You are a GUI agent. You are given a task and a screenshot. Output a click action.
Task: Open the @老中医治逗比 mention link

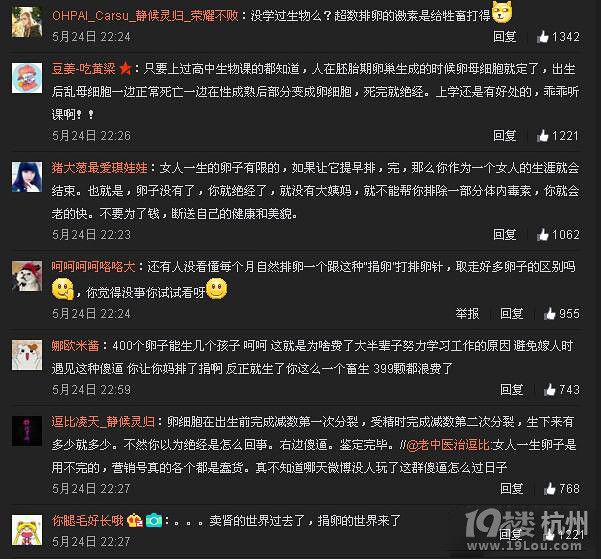click(448, 445)
